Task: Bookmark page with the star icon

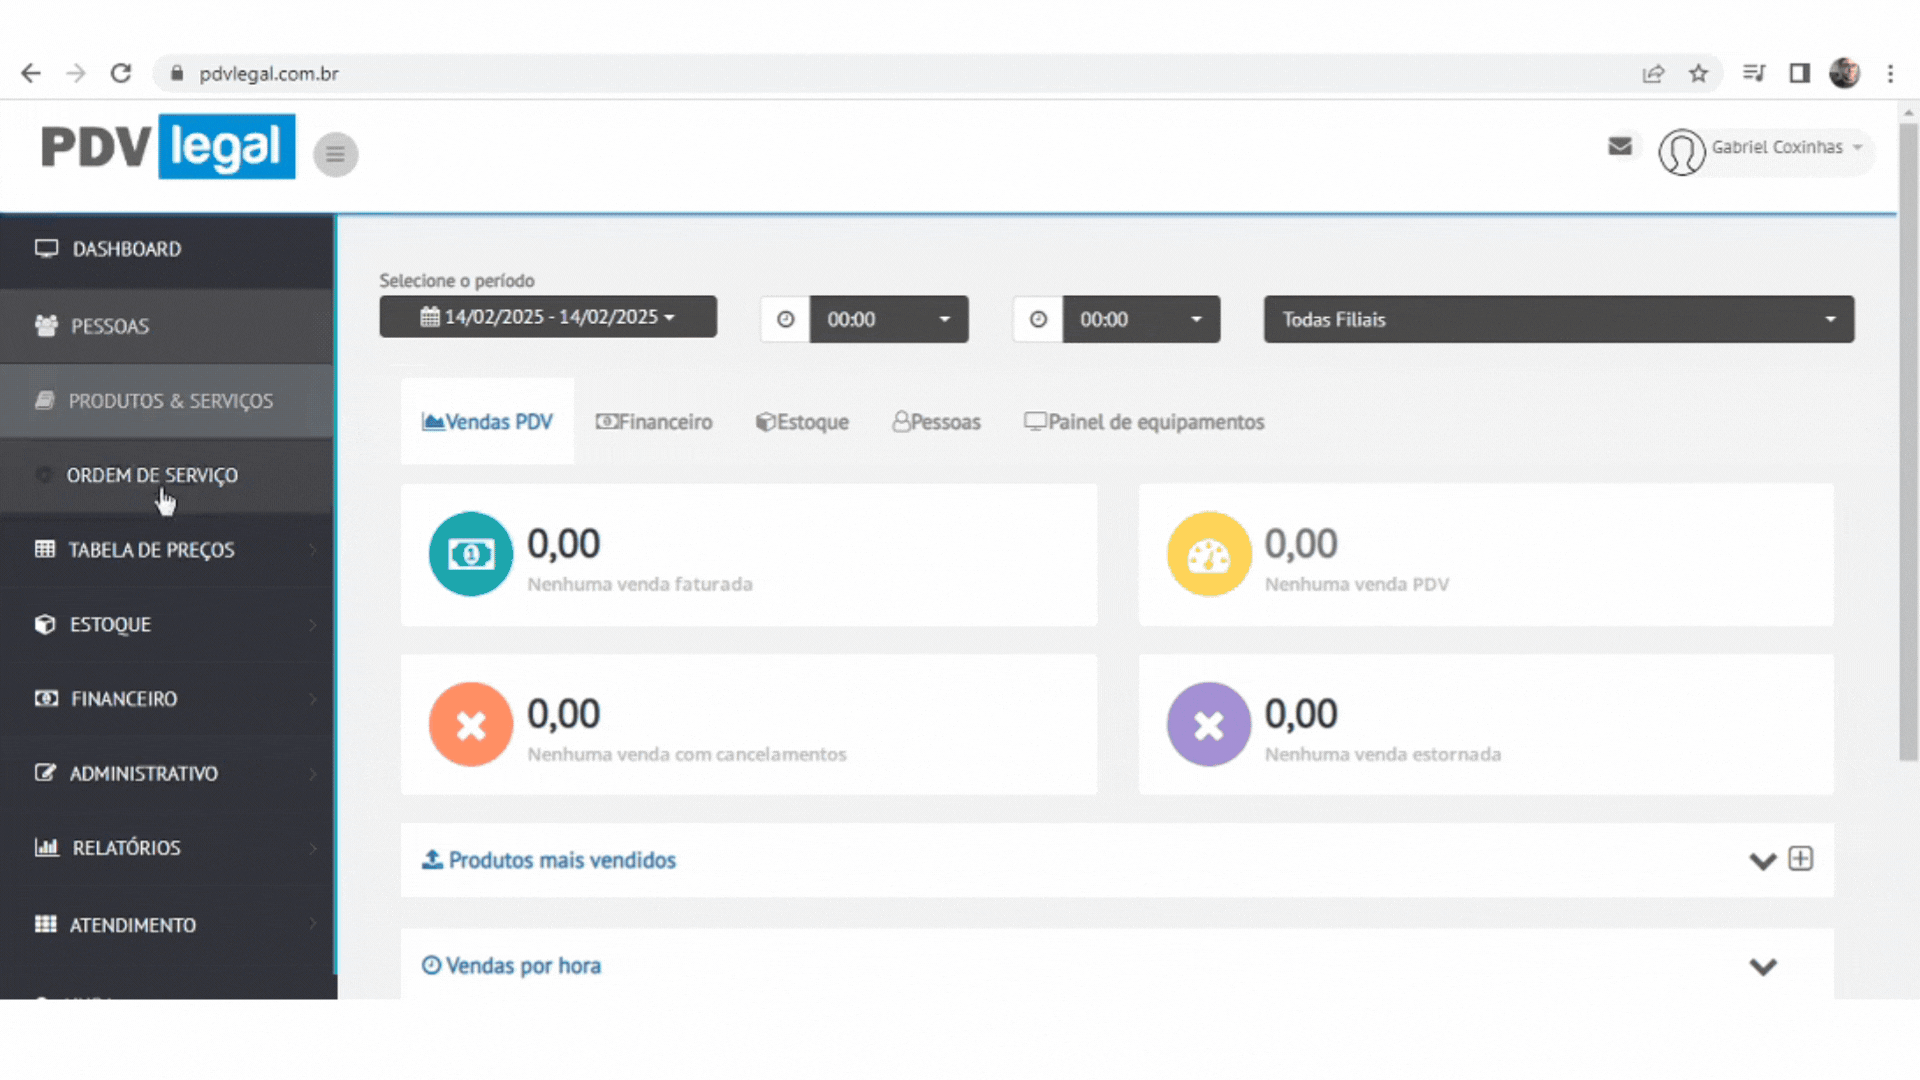Action: pyautogui.click(x=1698, y=73)
